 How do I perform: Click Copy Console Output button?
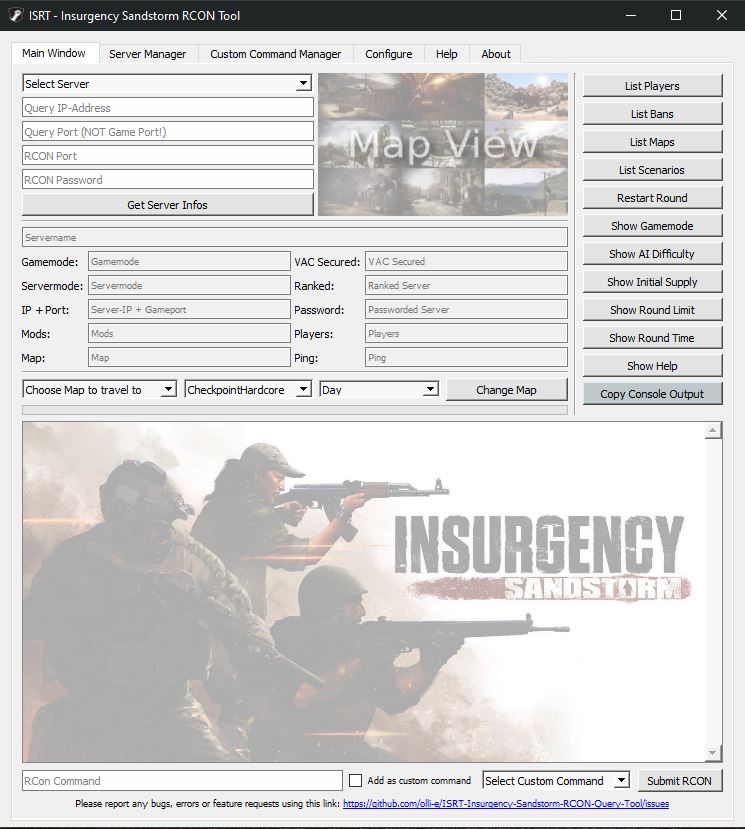click(x=652, y=394)
